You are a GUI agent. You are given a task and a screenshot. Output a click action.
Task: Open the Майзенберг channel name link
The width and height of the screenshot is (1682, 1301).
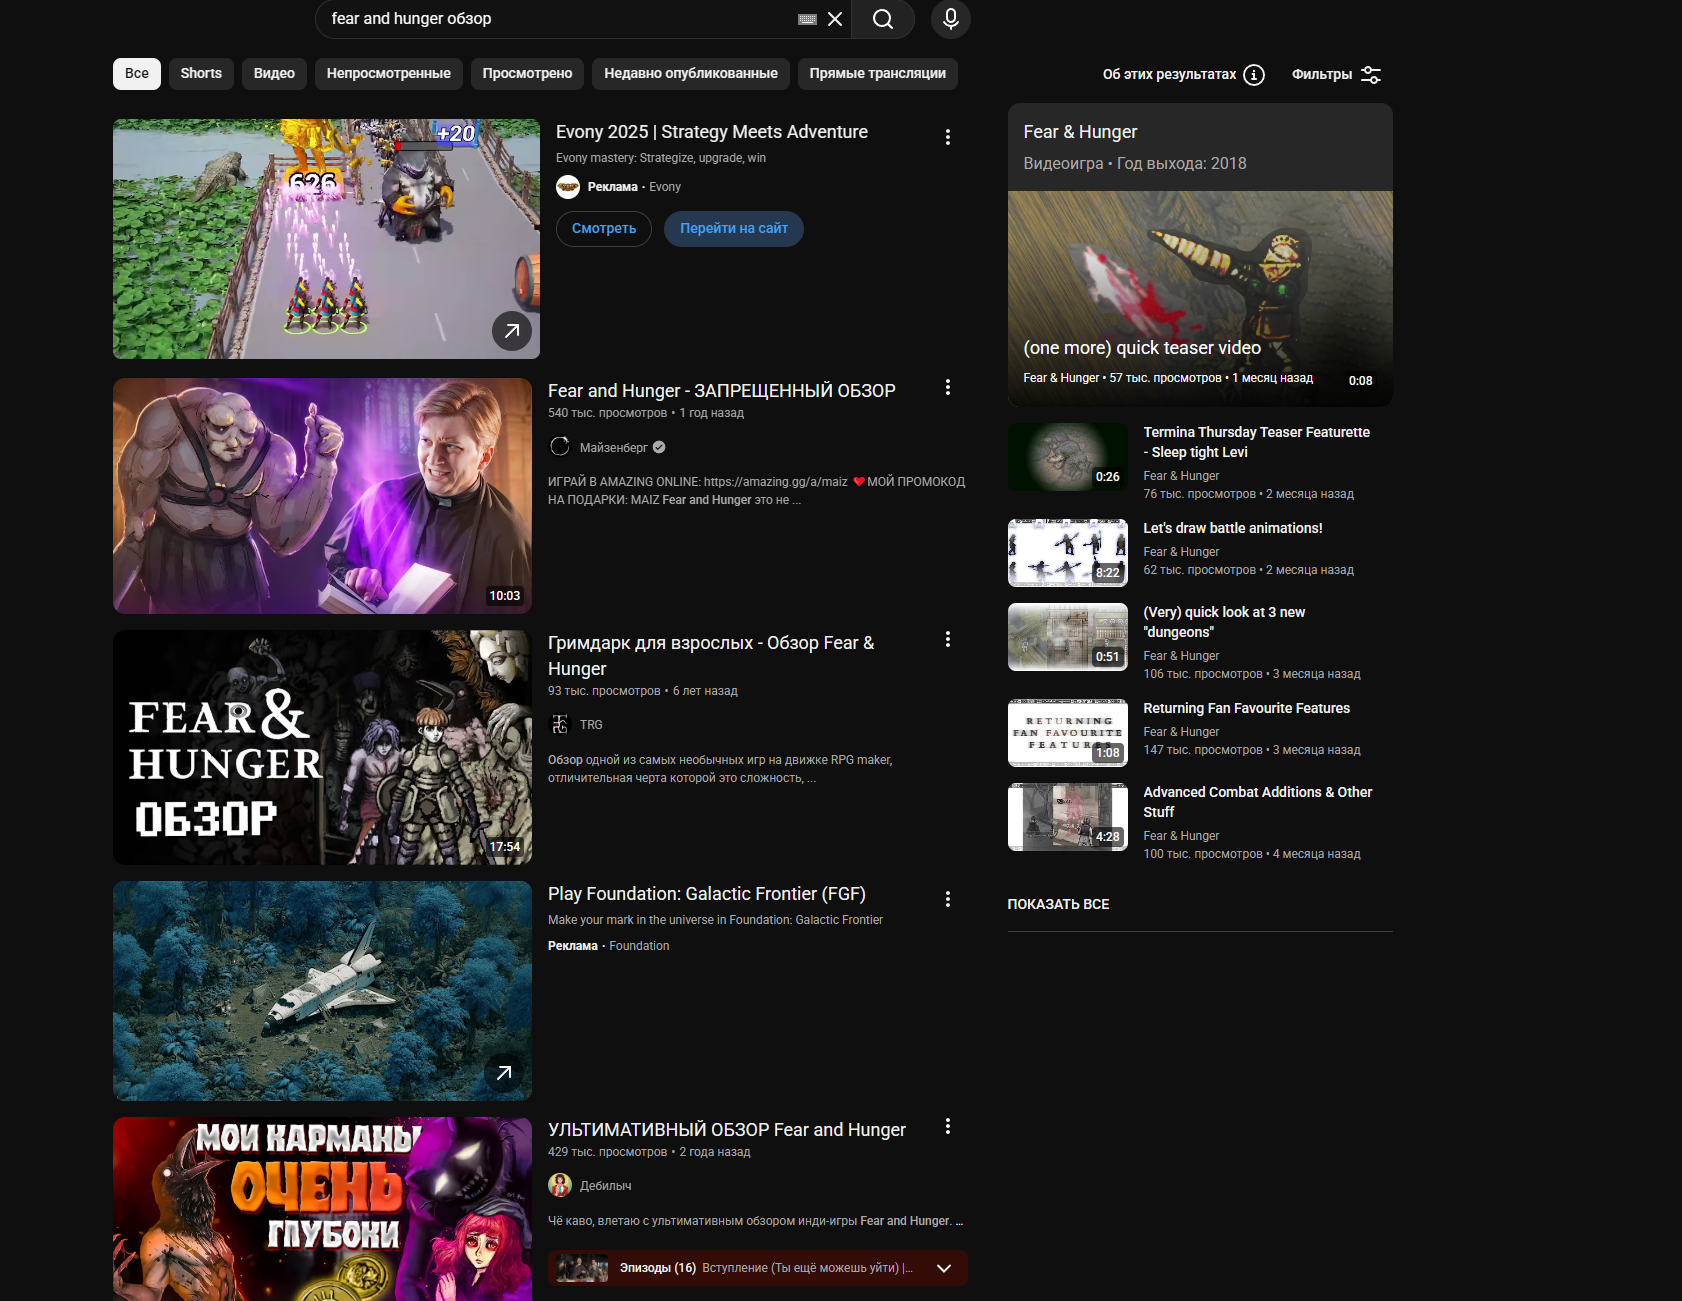point(614,448)
